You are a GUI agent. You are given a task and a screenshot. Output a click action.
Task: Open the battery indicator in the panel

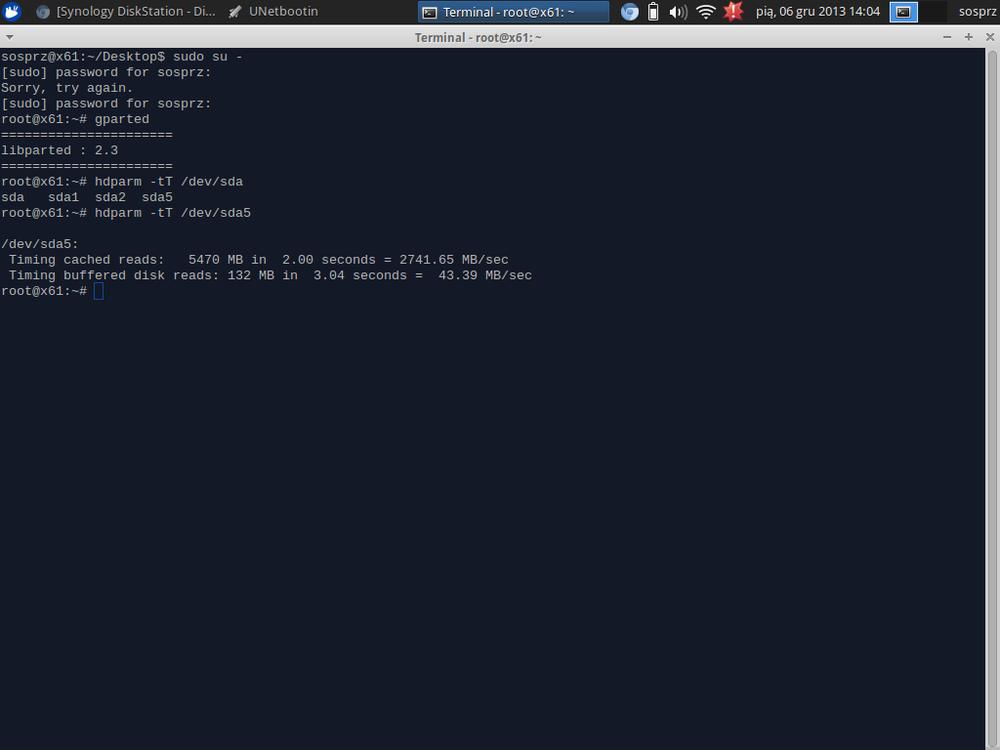pyautogui.click(x=653, y=11)
